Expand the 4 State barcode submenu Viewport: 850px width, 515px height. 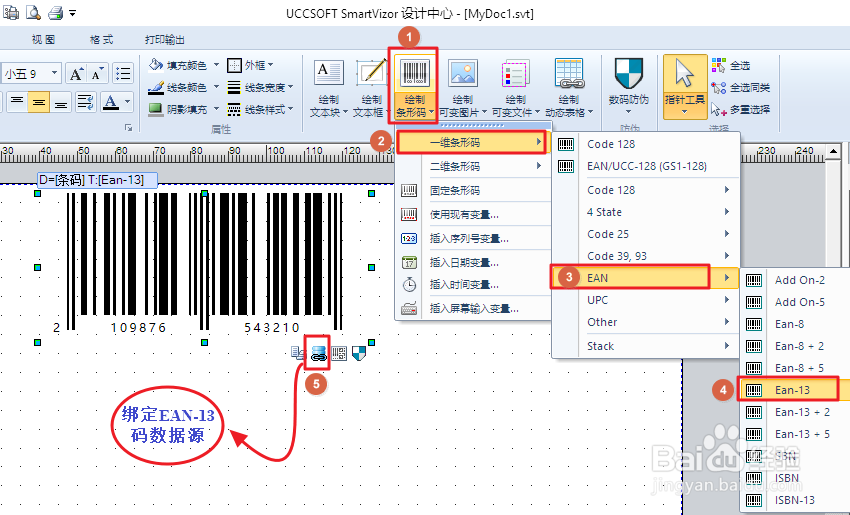click(645, 212)
